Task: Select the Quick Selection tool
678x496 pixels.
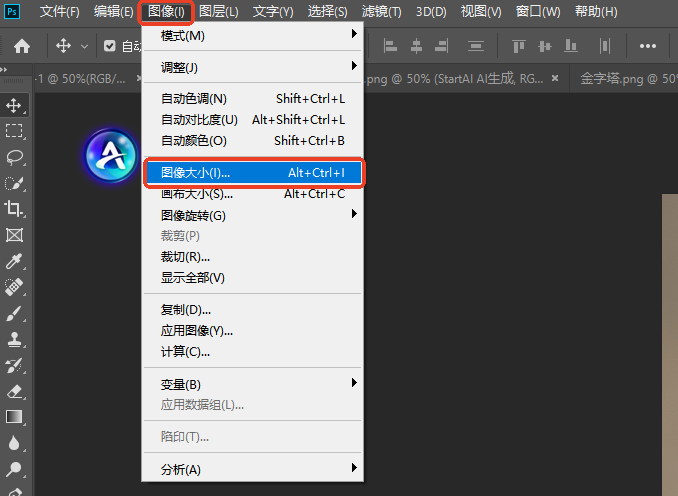Action: (14, 183)
